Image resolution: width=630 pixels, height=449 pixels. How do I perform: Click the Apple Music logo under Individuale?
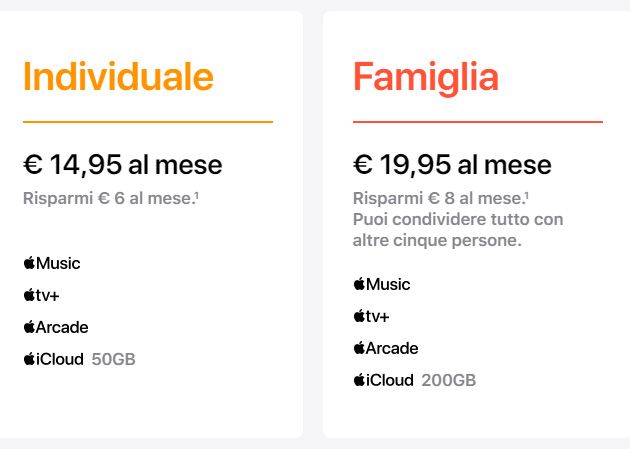click(51, 264)
